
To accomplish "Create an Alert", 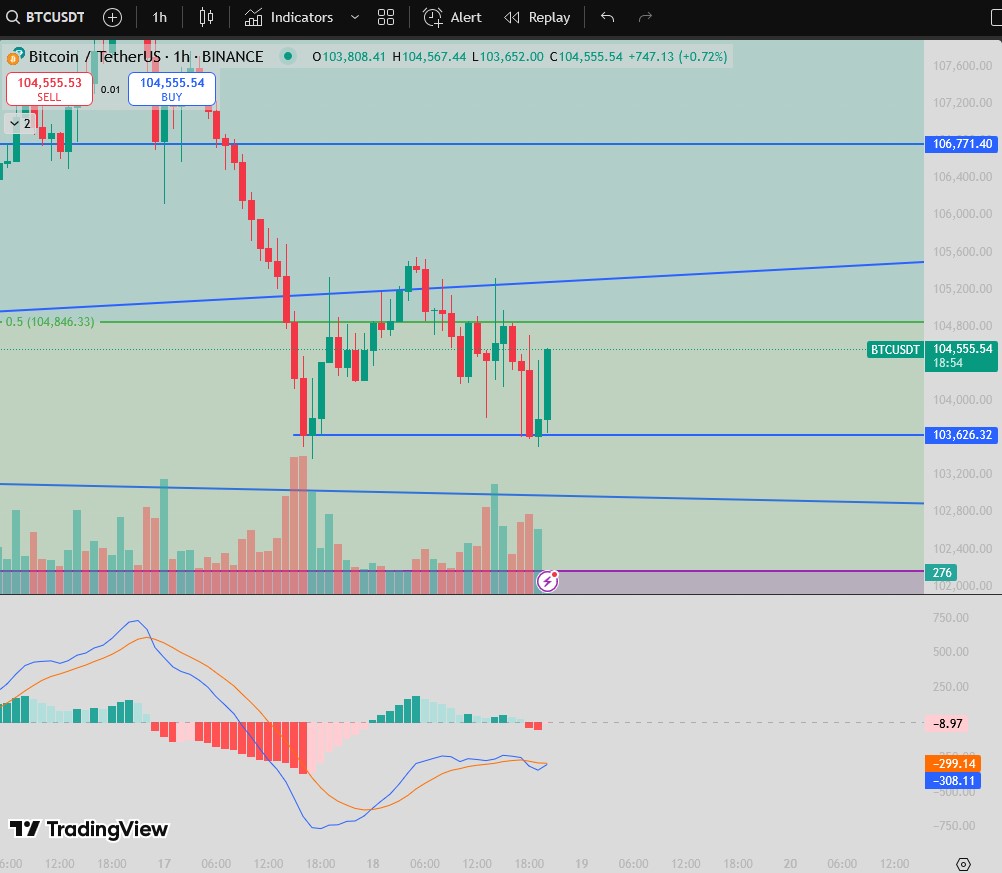I will click(x=452, y=17).
